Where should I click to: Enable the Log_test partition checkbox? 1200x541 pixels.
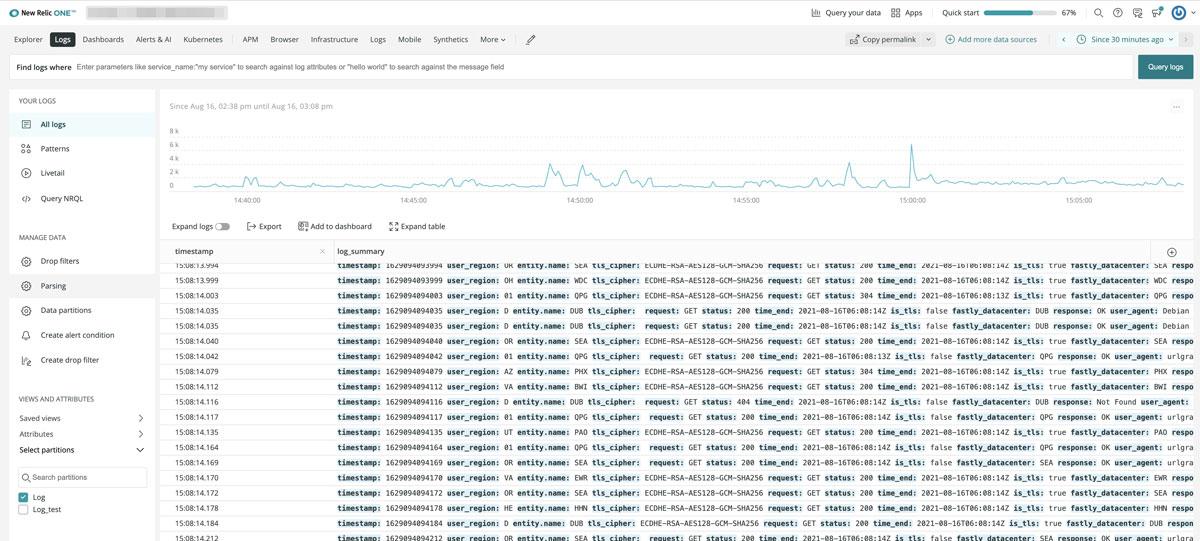point(24,510)
